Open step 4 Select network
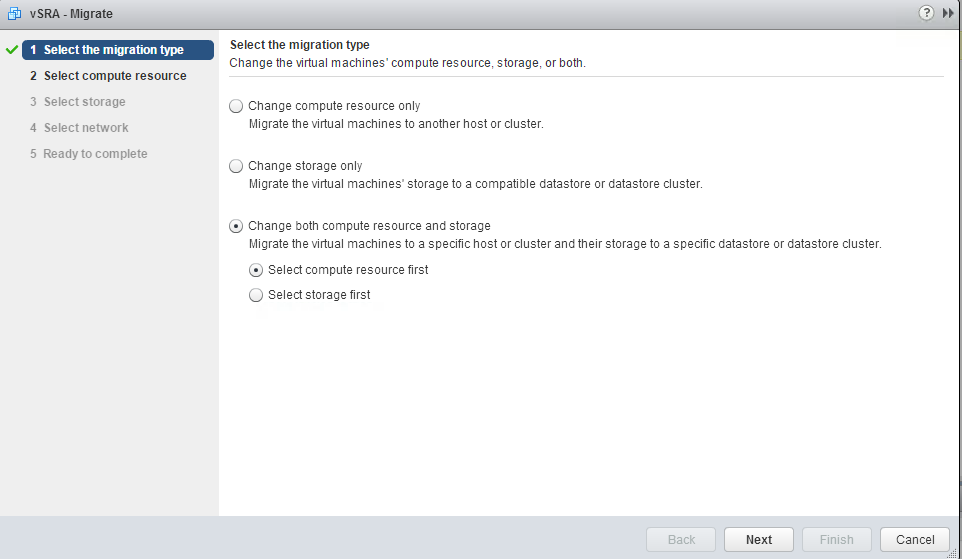This screenshot has width=962, height=559. click(79, 128)
